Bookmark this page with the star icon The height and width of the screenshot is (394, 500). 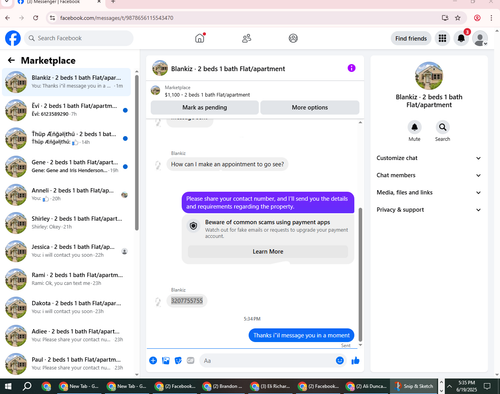pyautogui.click(x=458, y=18)
